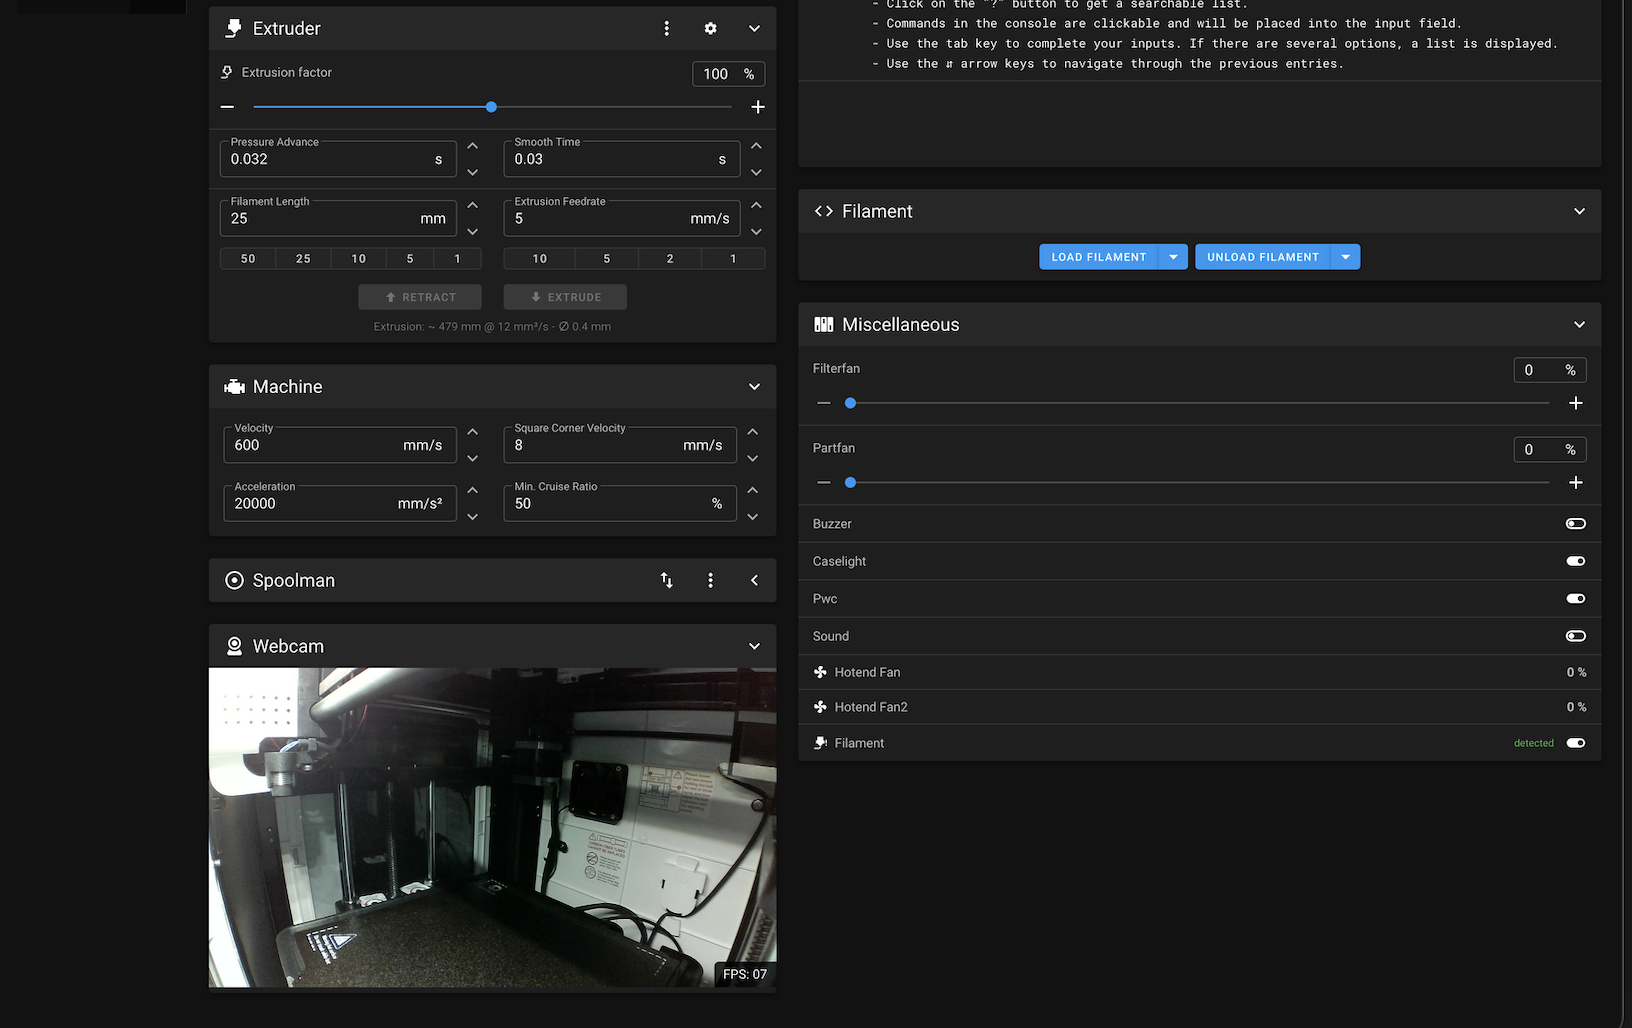The image size is (1632, 1028).
Task: Click the Extrude button
Action: tap(565, 297)
